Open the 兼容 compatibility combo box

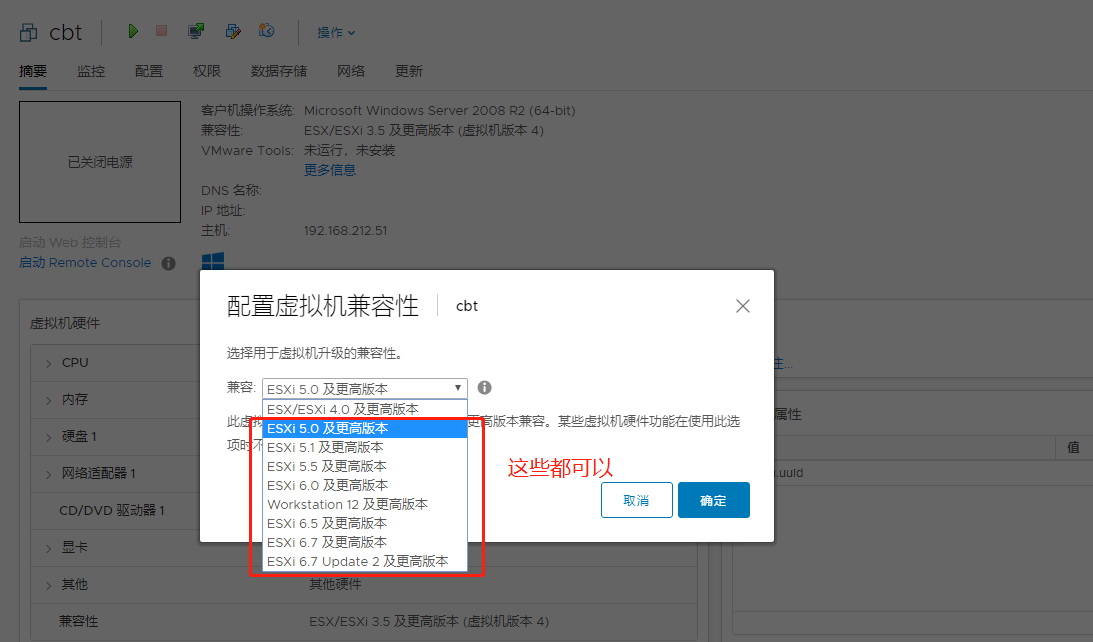coord(365,388)
